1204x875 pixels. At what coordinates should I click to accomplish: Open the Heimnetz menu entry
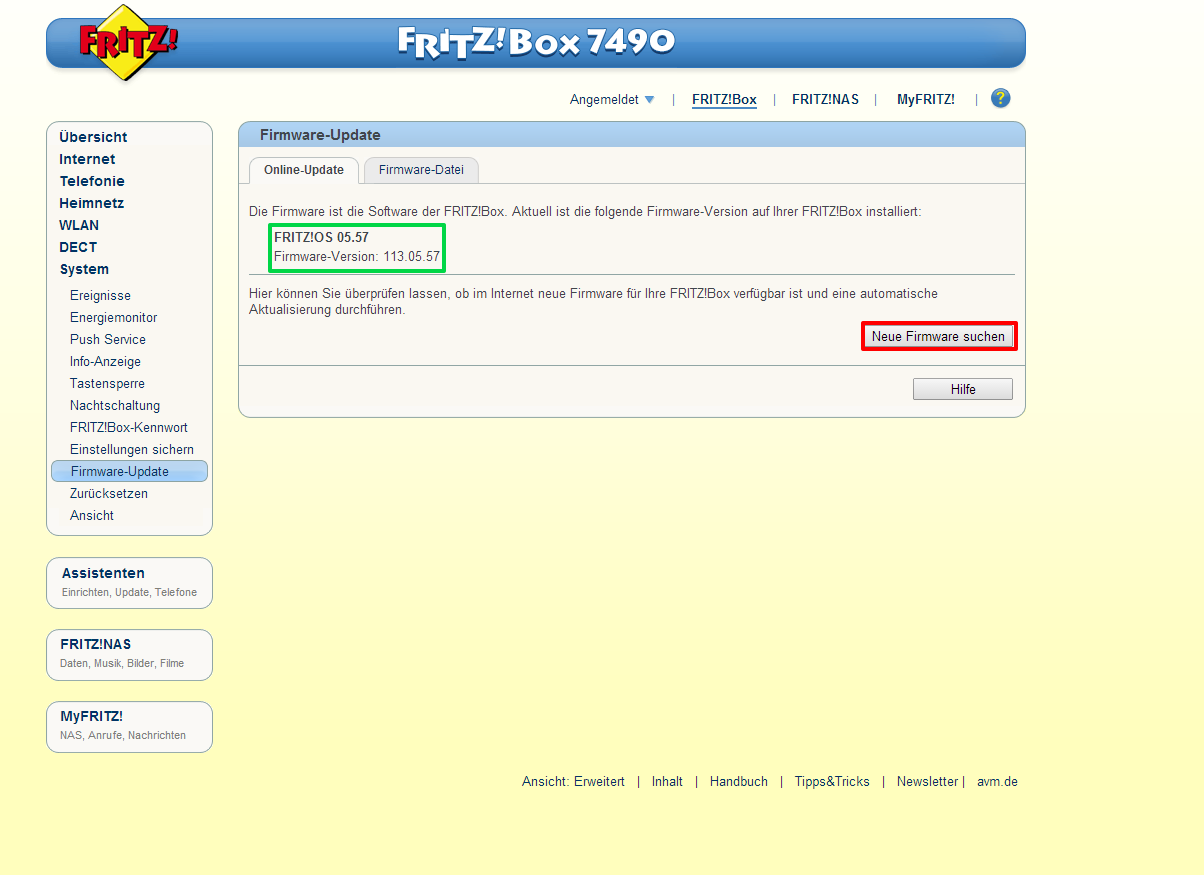click(x=91, y=203)
